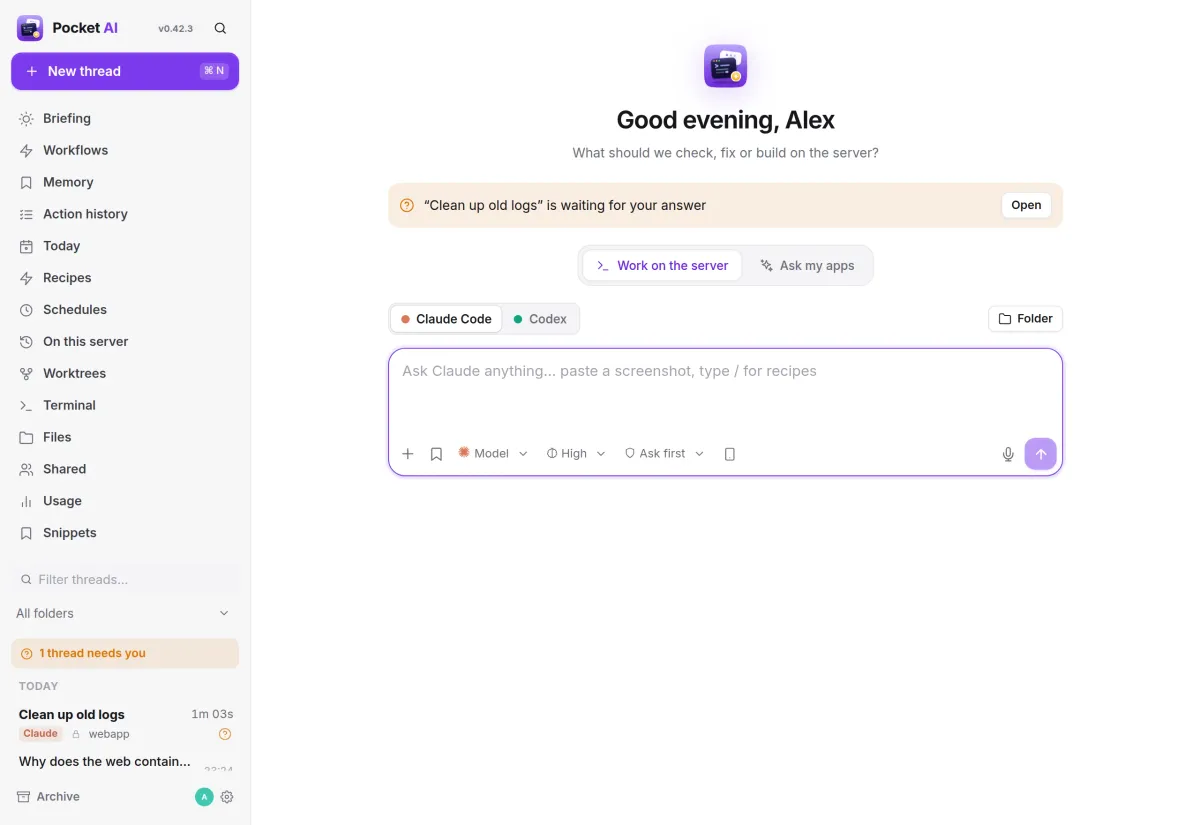The image size is (1200, 825).
Task: Open Action history
Action: click(125, 214)
